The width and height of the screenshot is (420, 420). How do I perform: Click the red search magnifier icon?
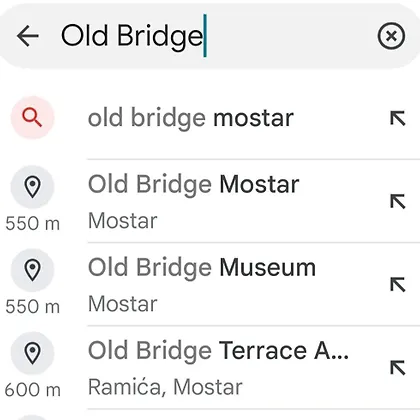(x=32, y=118)
